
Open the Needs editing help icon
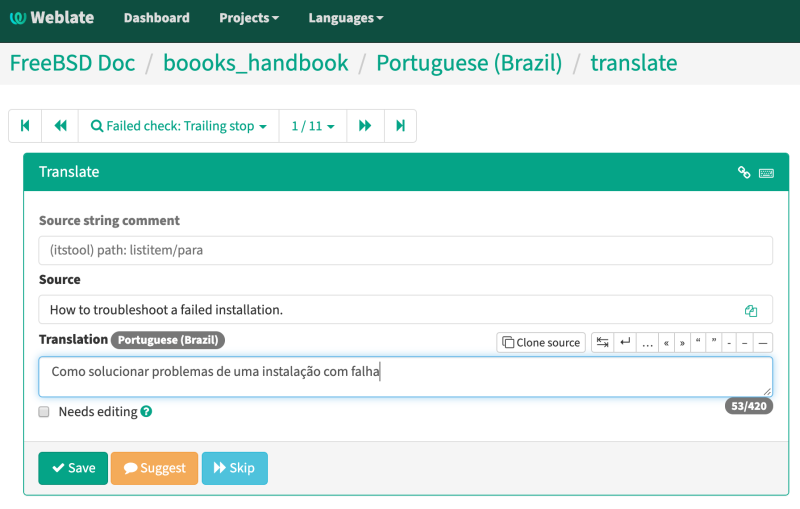(x=146, y=411)
